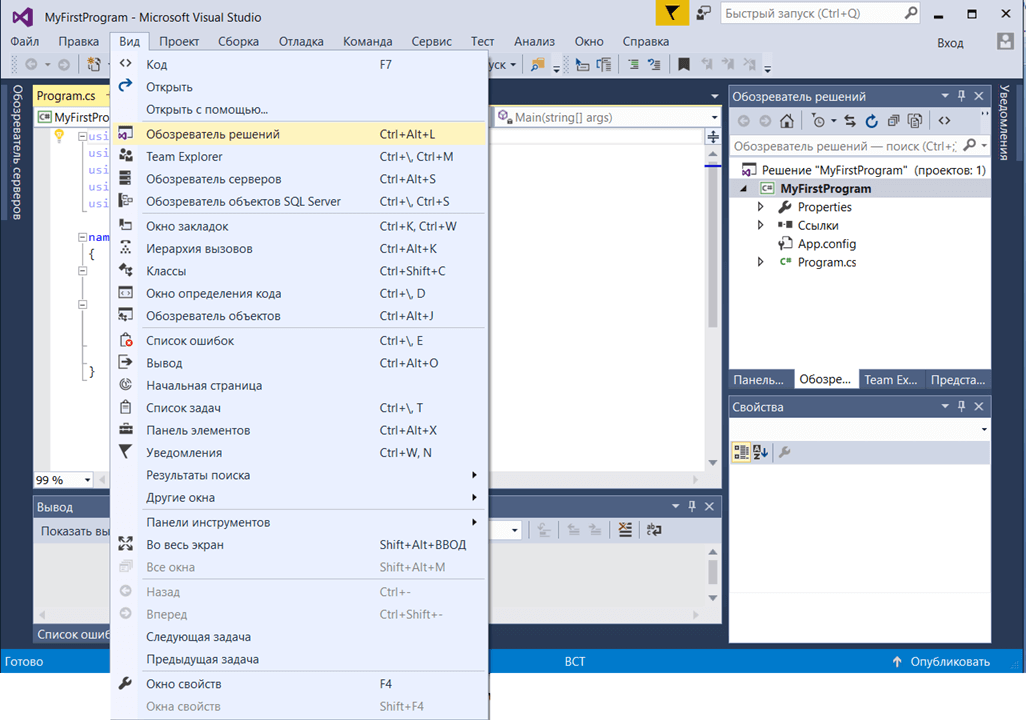Click the Refresh icon in Solution Explorer toolbar
This screenshot has height=720, width=1026.
tap(872, 120)
